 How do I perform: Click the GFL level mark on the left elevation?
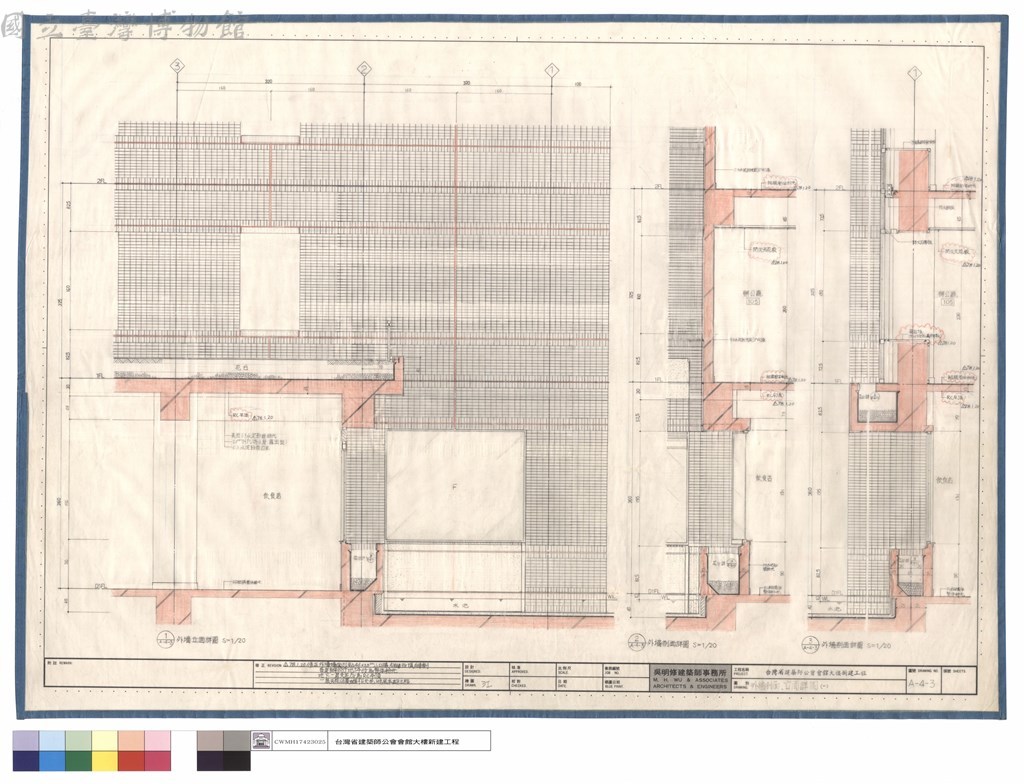coord(99,587)
